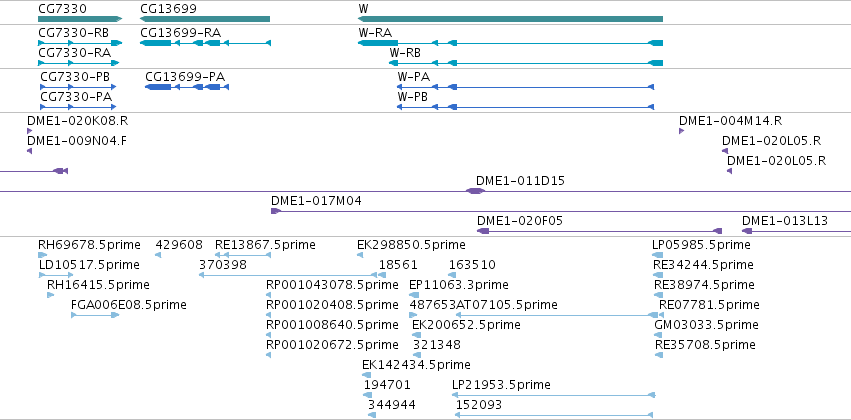Open the W-RA transcript glyph
This screenshot has height=420, width=851.
[x=510, y=43]
